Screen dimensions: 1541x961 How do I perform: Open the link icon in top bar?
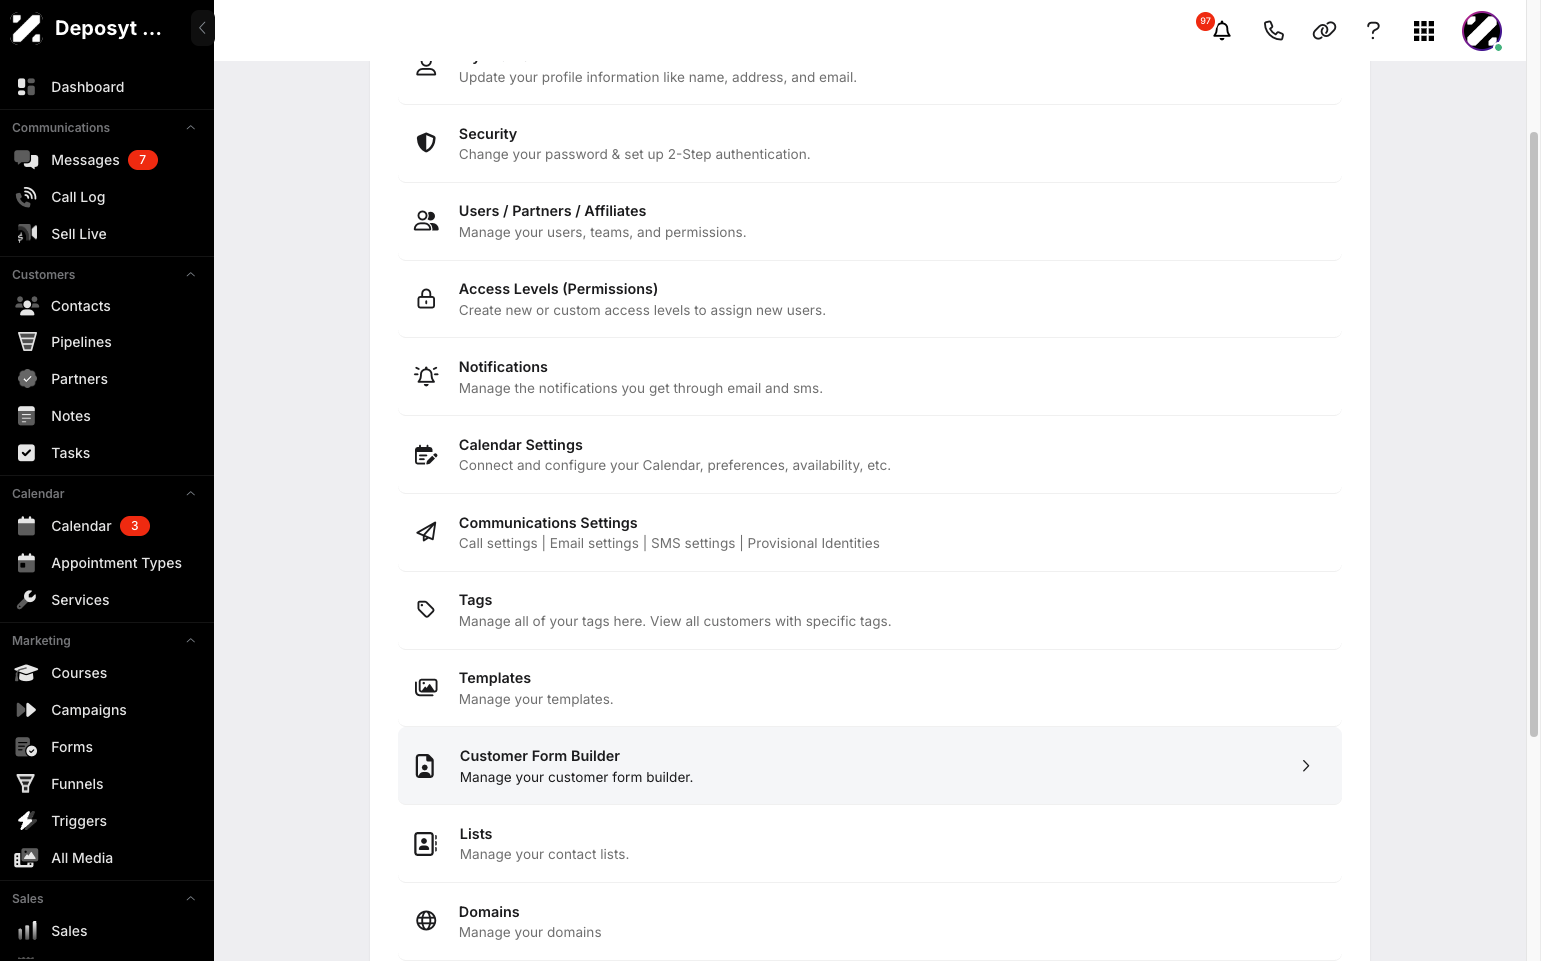click(1324, 31)
